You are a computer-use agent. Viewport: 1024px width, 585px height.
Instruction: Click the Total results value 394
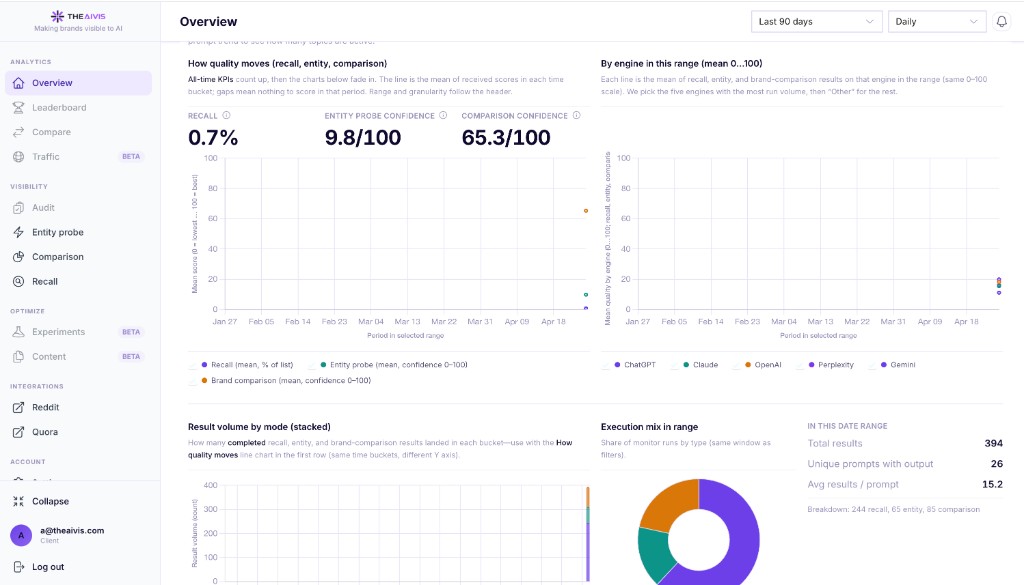coord(993,443)
